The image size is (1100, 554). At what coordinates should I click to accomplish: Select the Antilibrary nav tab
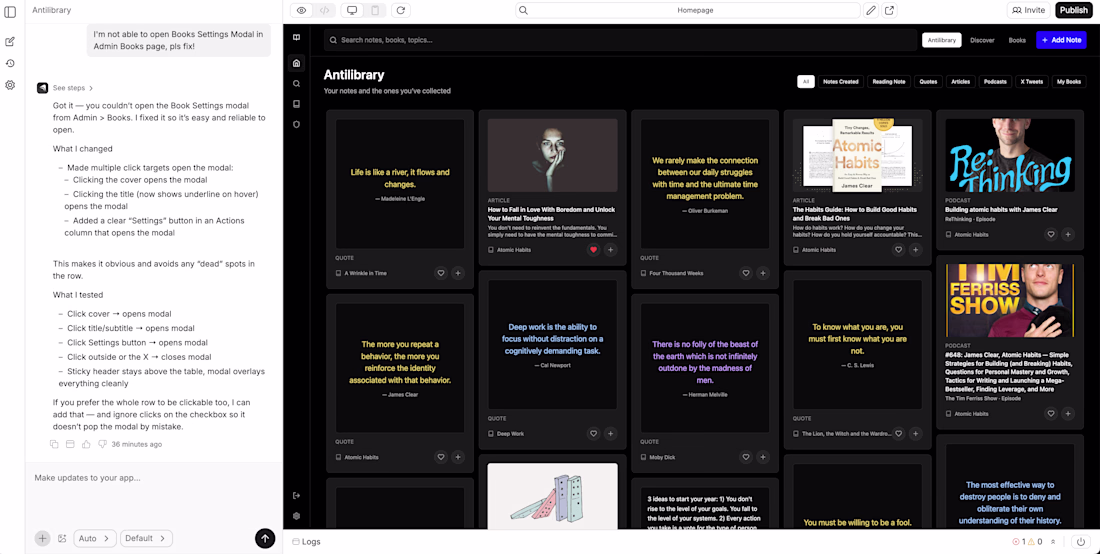coord(941,40)
